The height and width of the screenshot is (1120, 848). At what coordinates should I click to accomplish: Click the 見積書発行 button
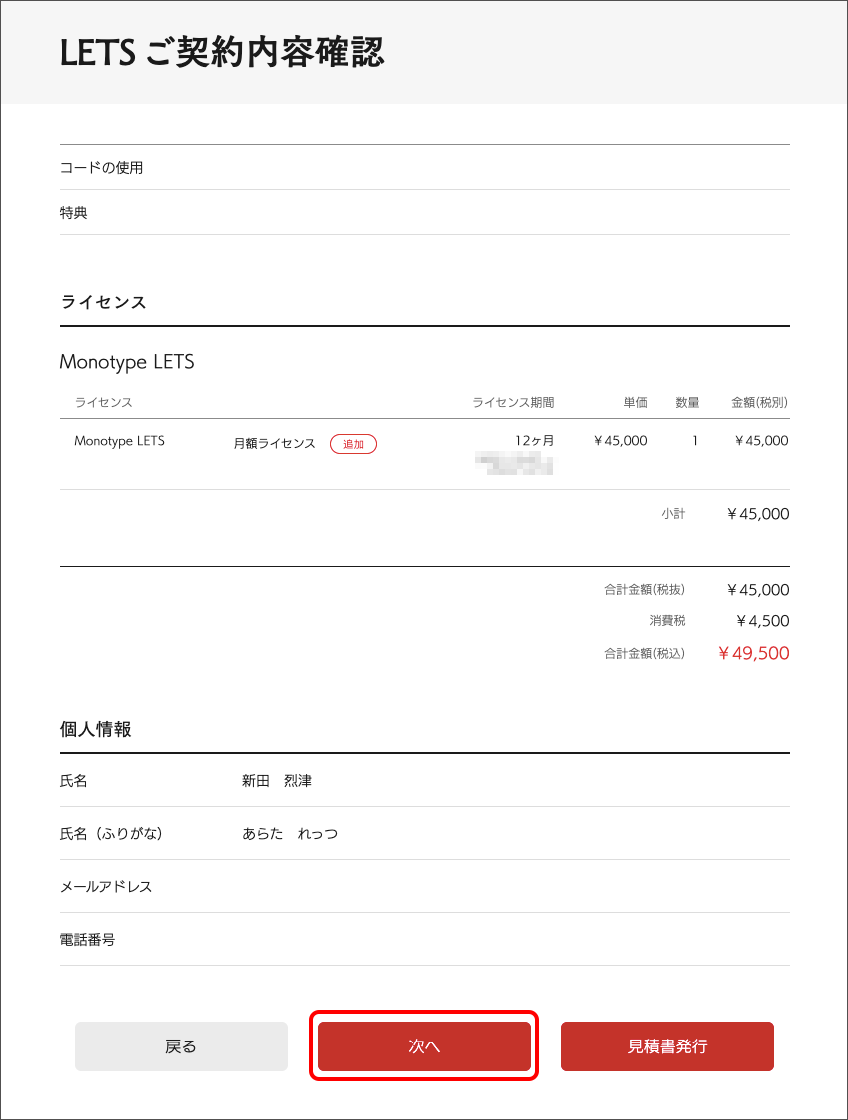click(x=667, y=1046)
